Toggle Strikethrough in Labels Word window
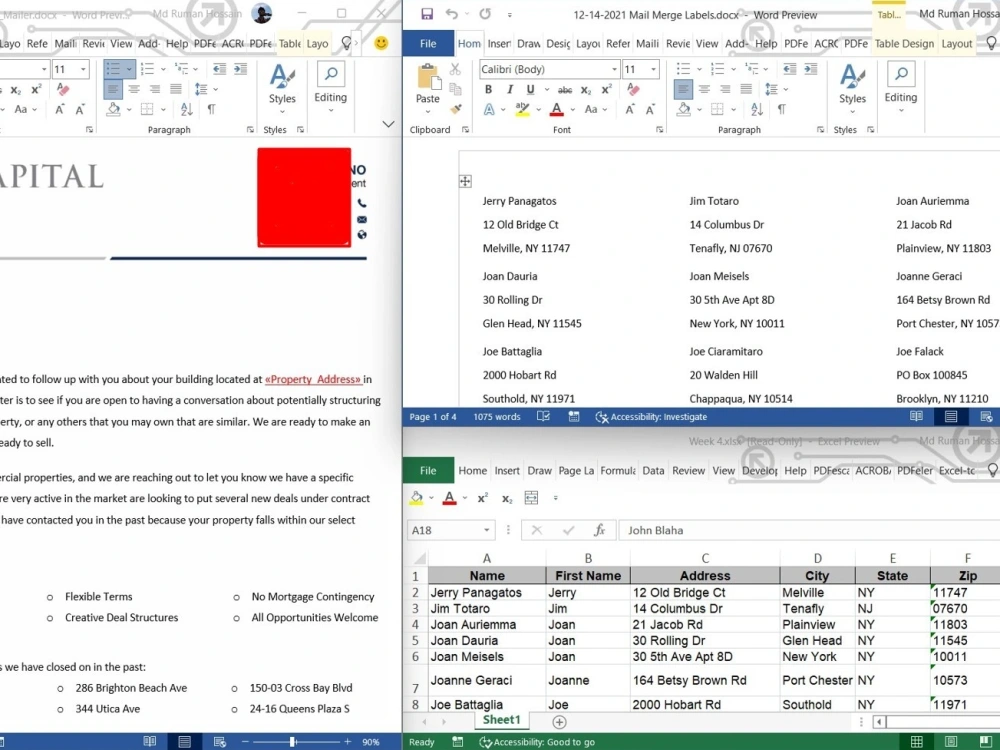Viewport: 1000px width, 750px height. (565, 90)
